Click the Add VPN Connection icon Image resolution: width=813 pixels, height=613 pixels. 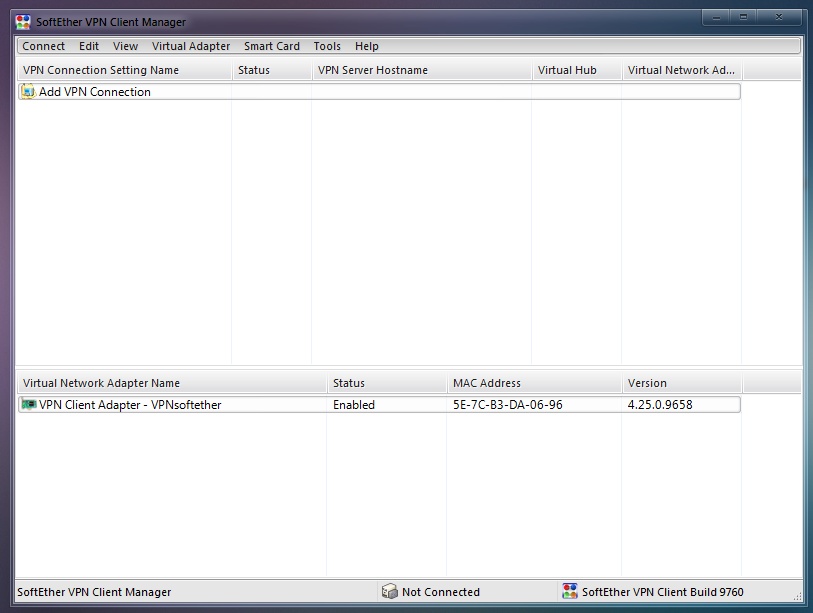click(28, 92)
